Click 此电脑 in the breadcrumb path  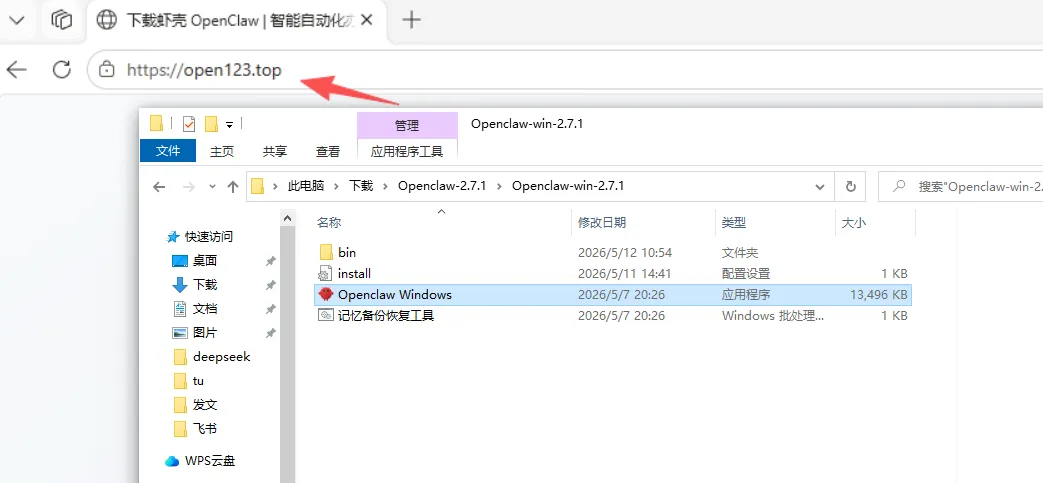pyautogui.click(x=306, y=186)
